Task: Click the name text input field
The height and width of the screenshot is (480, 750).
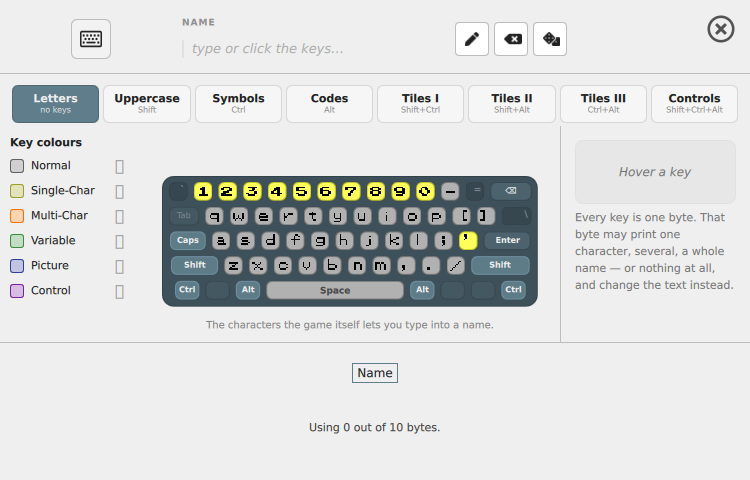Action: click(316, 49)
